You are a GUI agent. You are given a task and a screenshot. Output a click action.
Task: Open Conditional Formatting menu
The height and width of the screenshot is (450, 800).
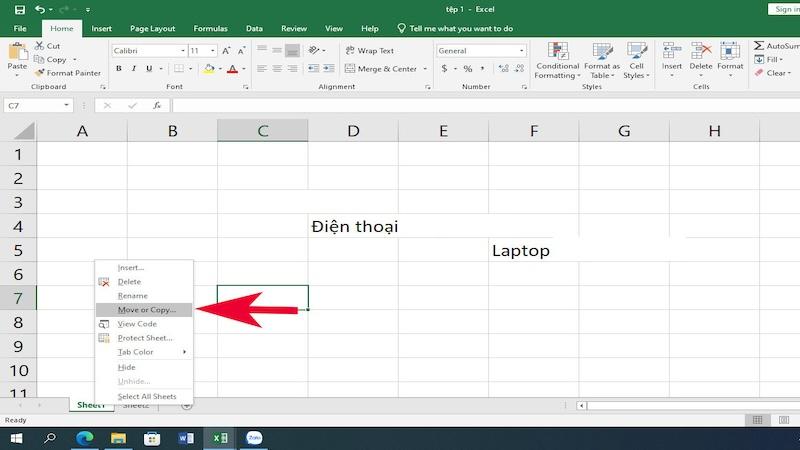[558, 60]
